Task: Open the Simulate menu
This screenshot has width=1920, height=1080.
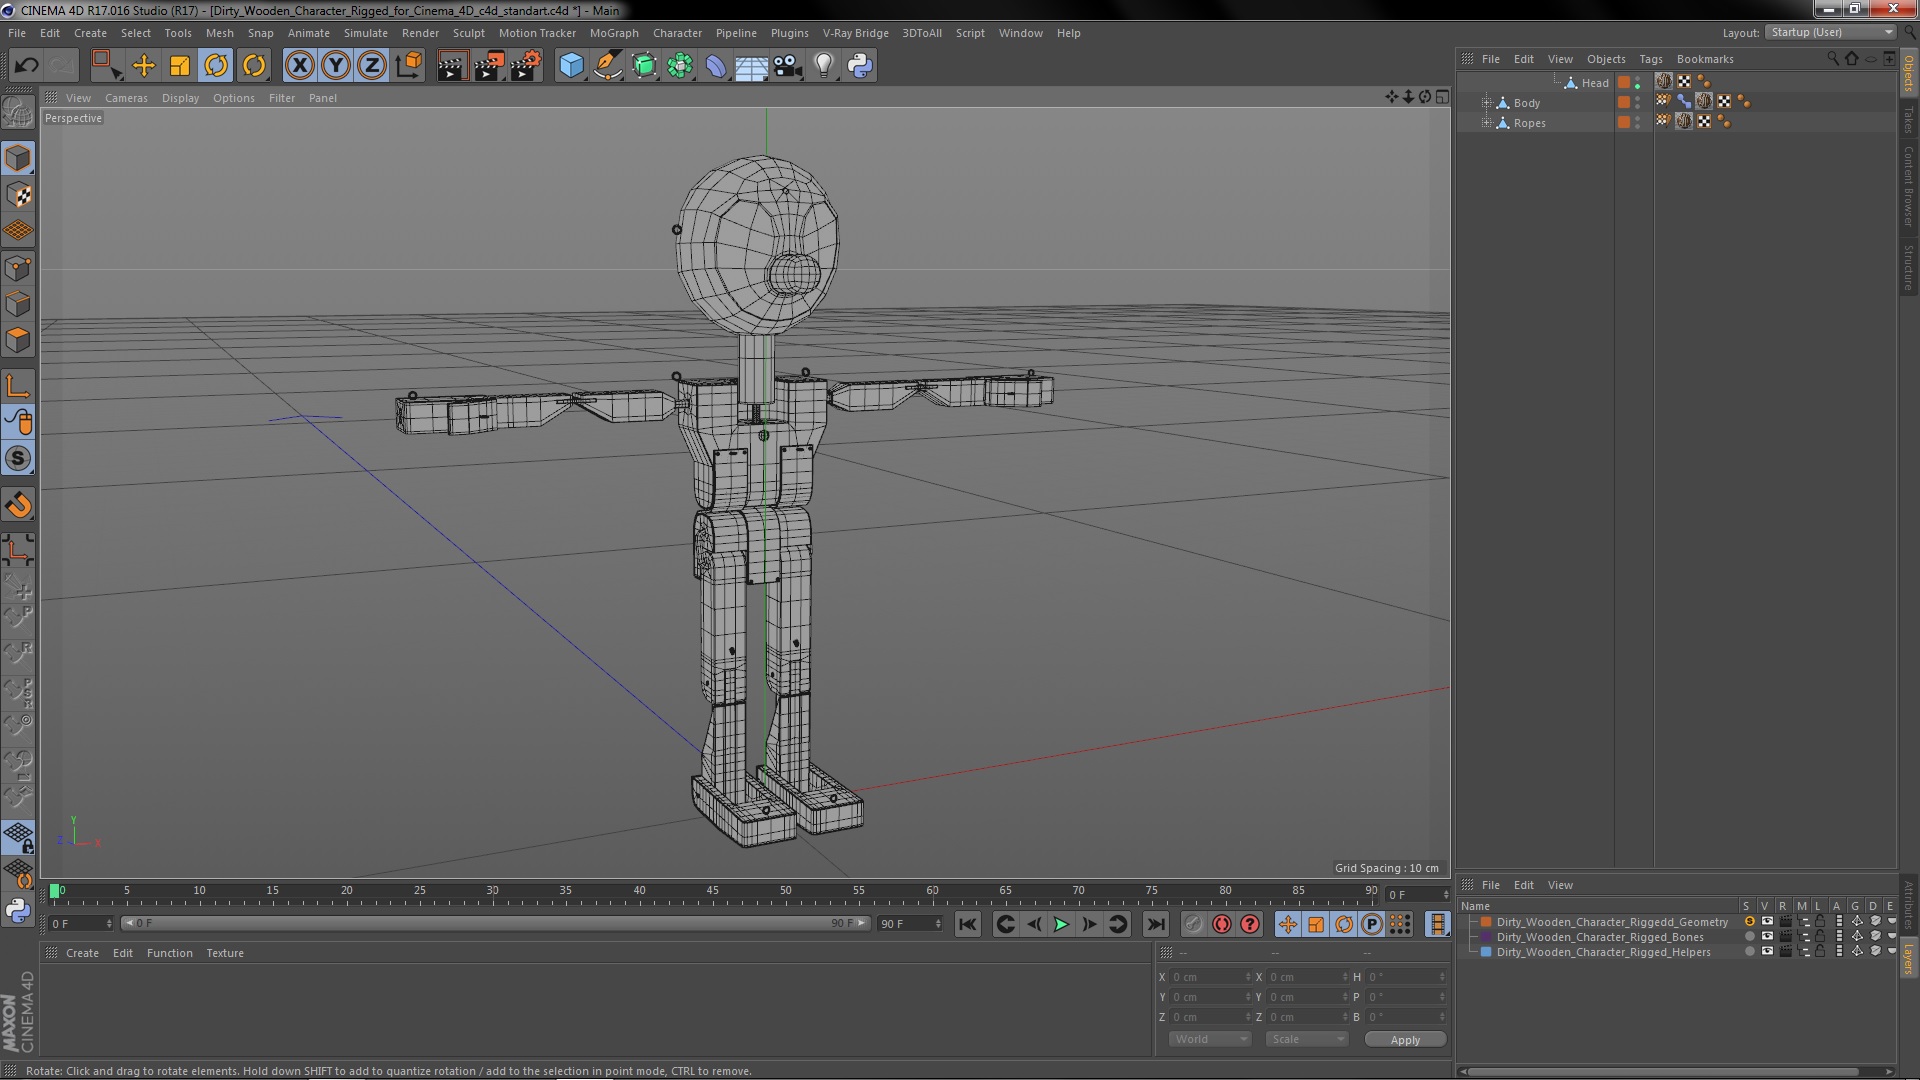Action: (x=366, y=33)
